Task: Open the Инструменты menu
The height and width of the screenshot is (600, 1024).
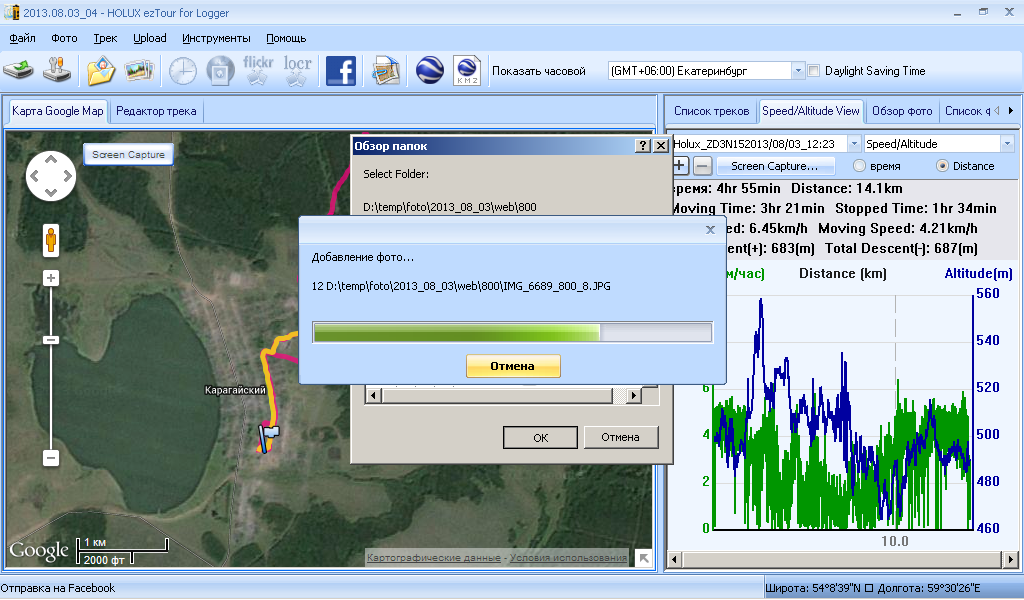Action: tap(216, 38)
